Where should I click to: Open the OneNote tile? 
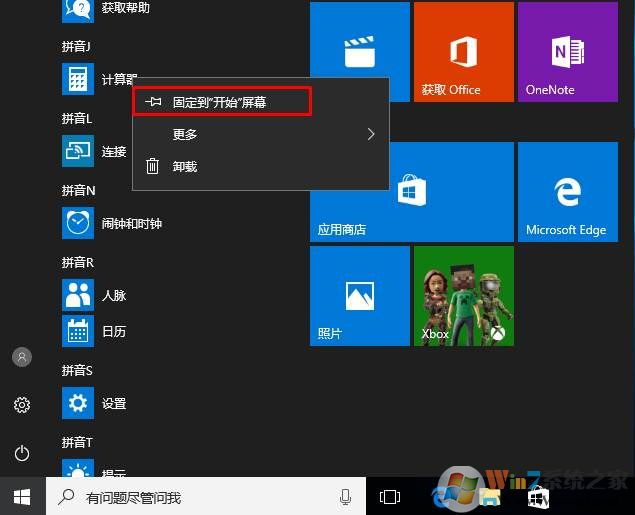click(x=568, y=52)
